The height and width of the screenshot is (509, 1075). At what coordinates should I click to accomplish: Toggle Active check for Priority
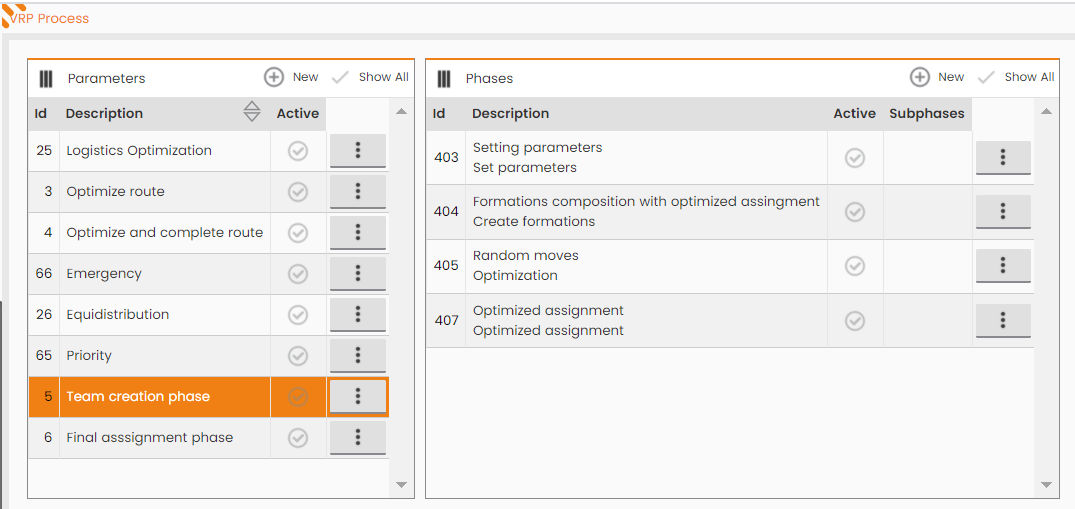298,356
